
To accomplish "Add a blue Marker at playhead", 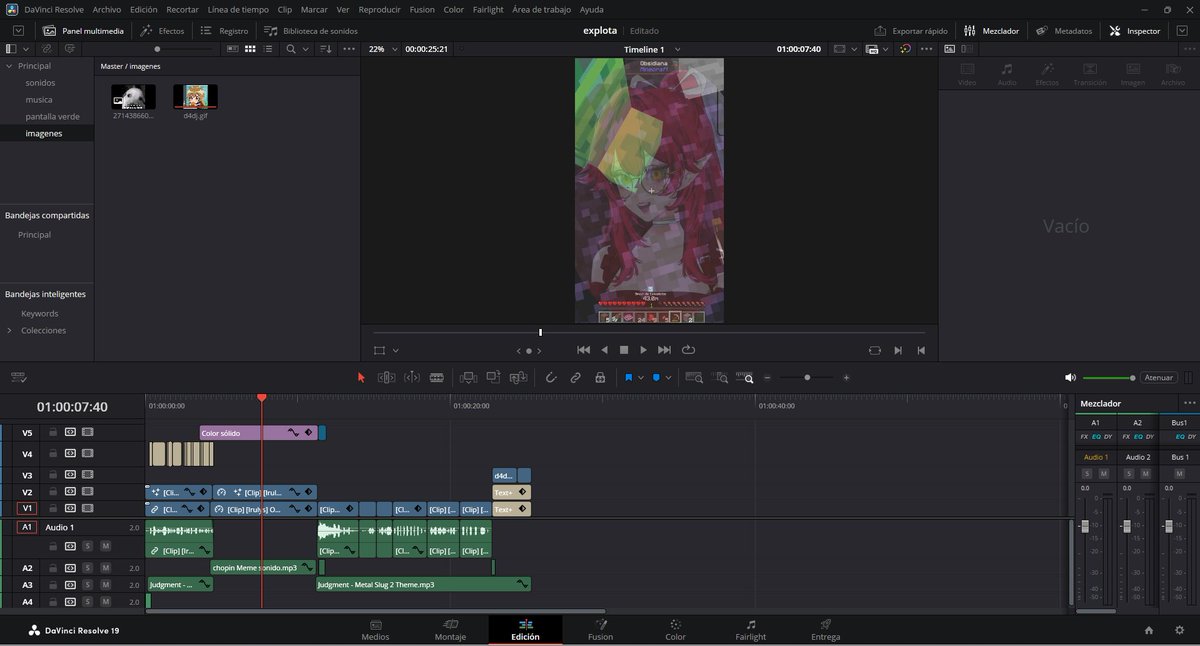I will [657, 377].
